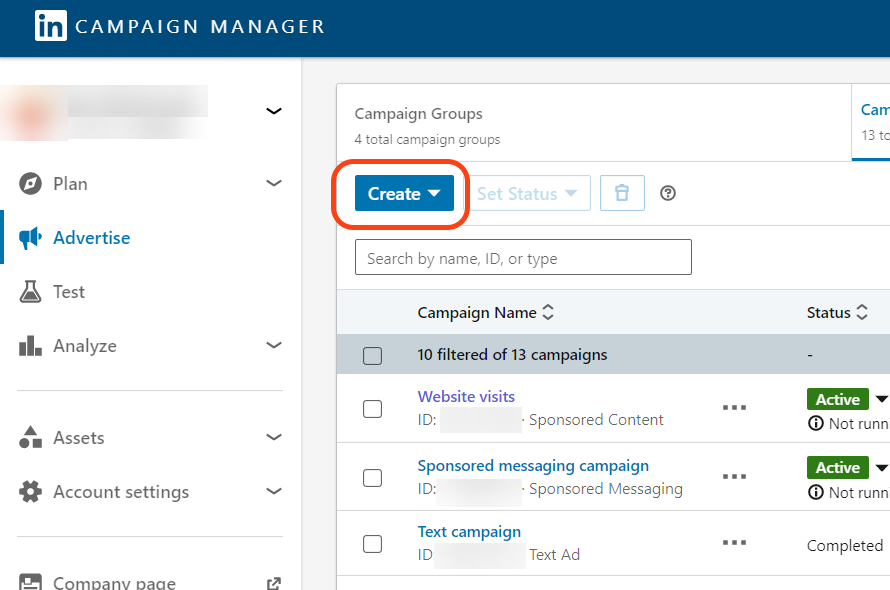
Task: Switch to Campaign Groups tab
Action: pos(594,123)
